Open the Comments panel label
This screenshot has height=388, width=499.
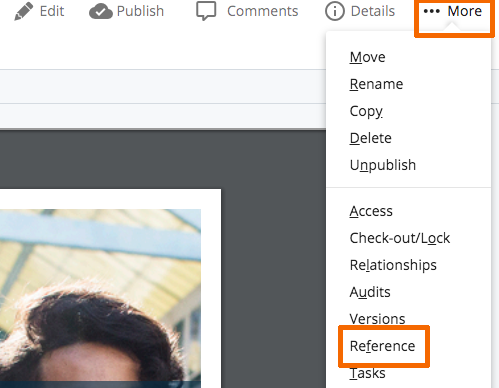coord(263,11)
